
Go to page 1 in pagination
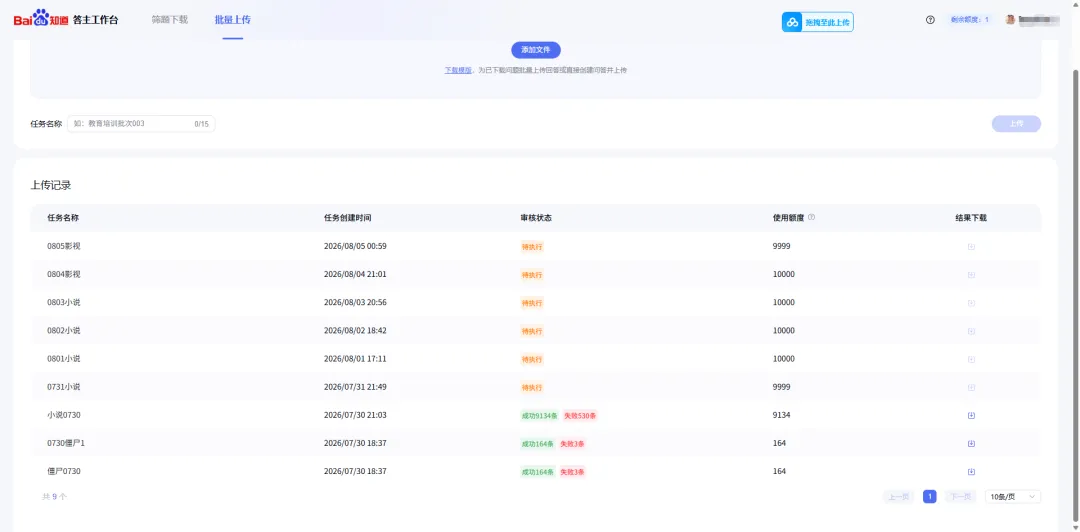pyautogui.click(x=930, y=497)
